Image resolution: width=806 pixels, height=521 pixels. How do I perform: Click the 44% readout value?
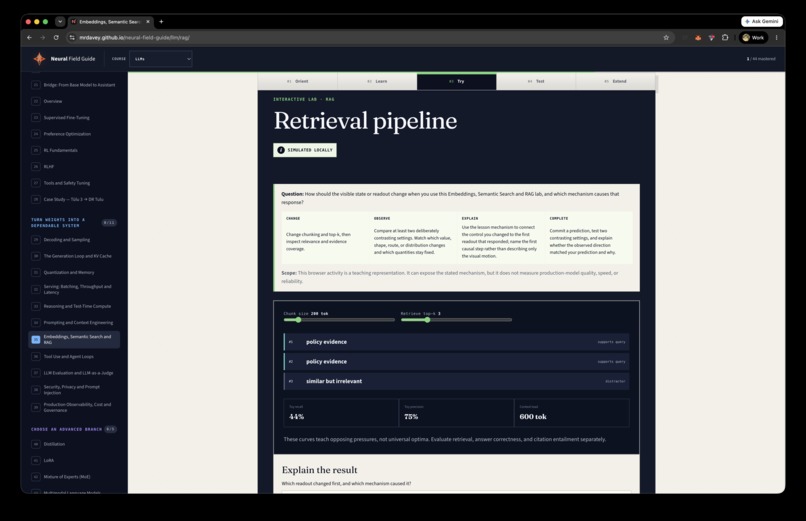pos(297,417)
